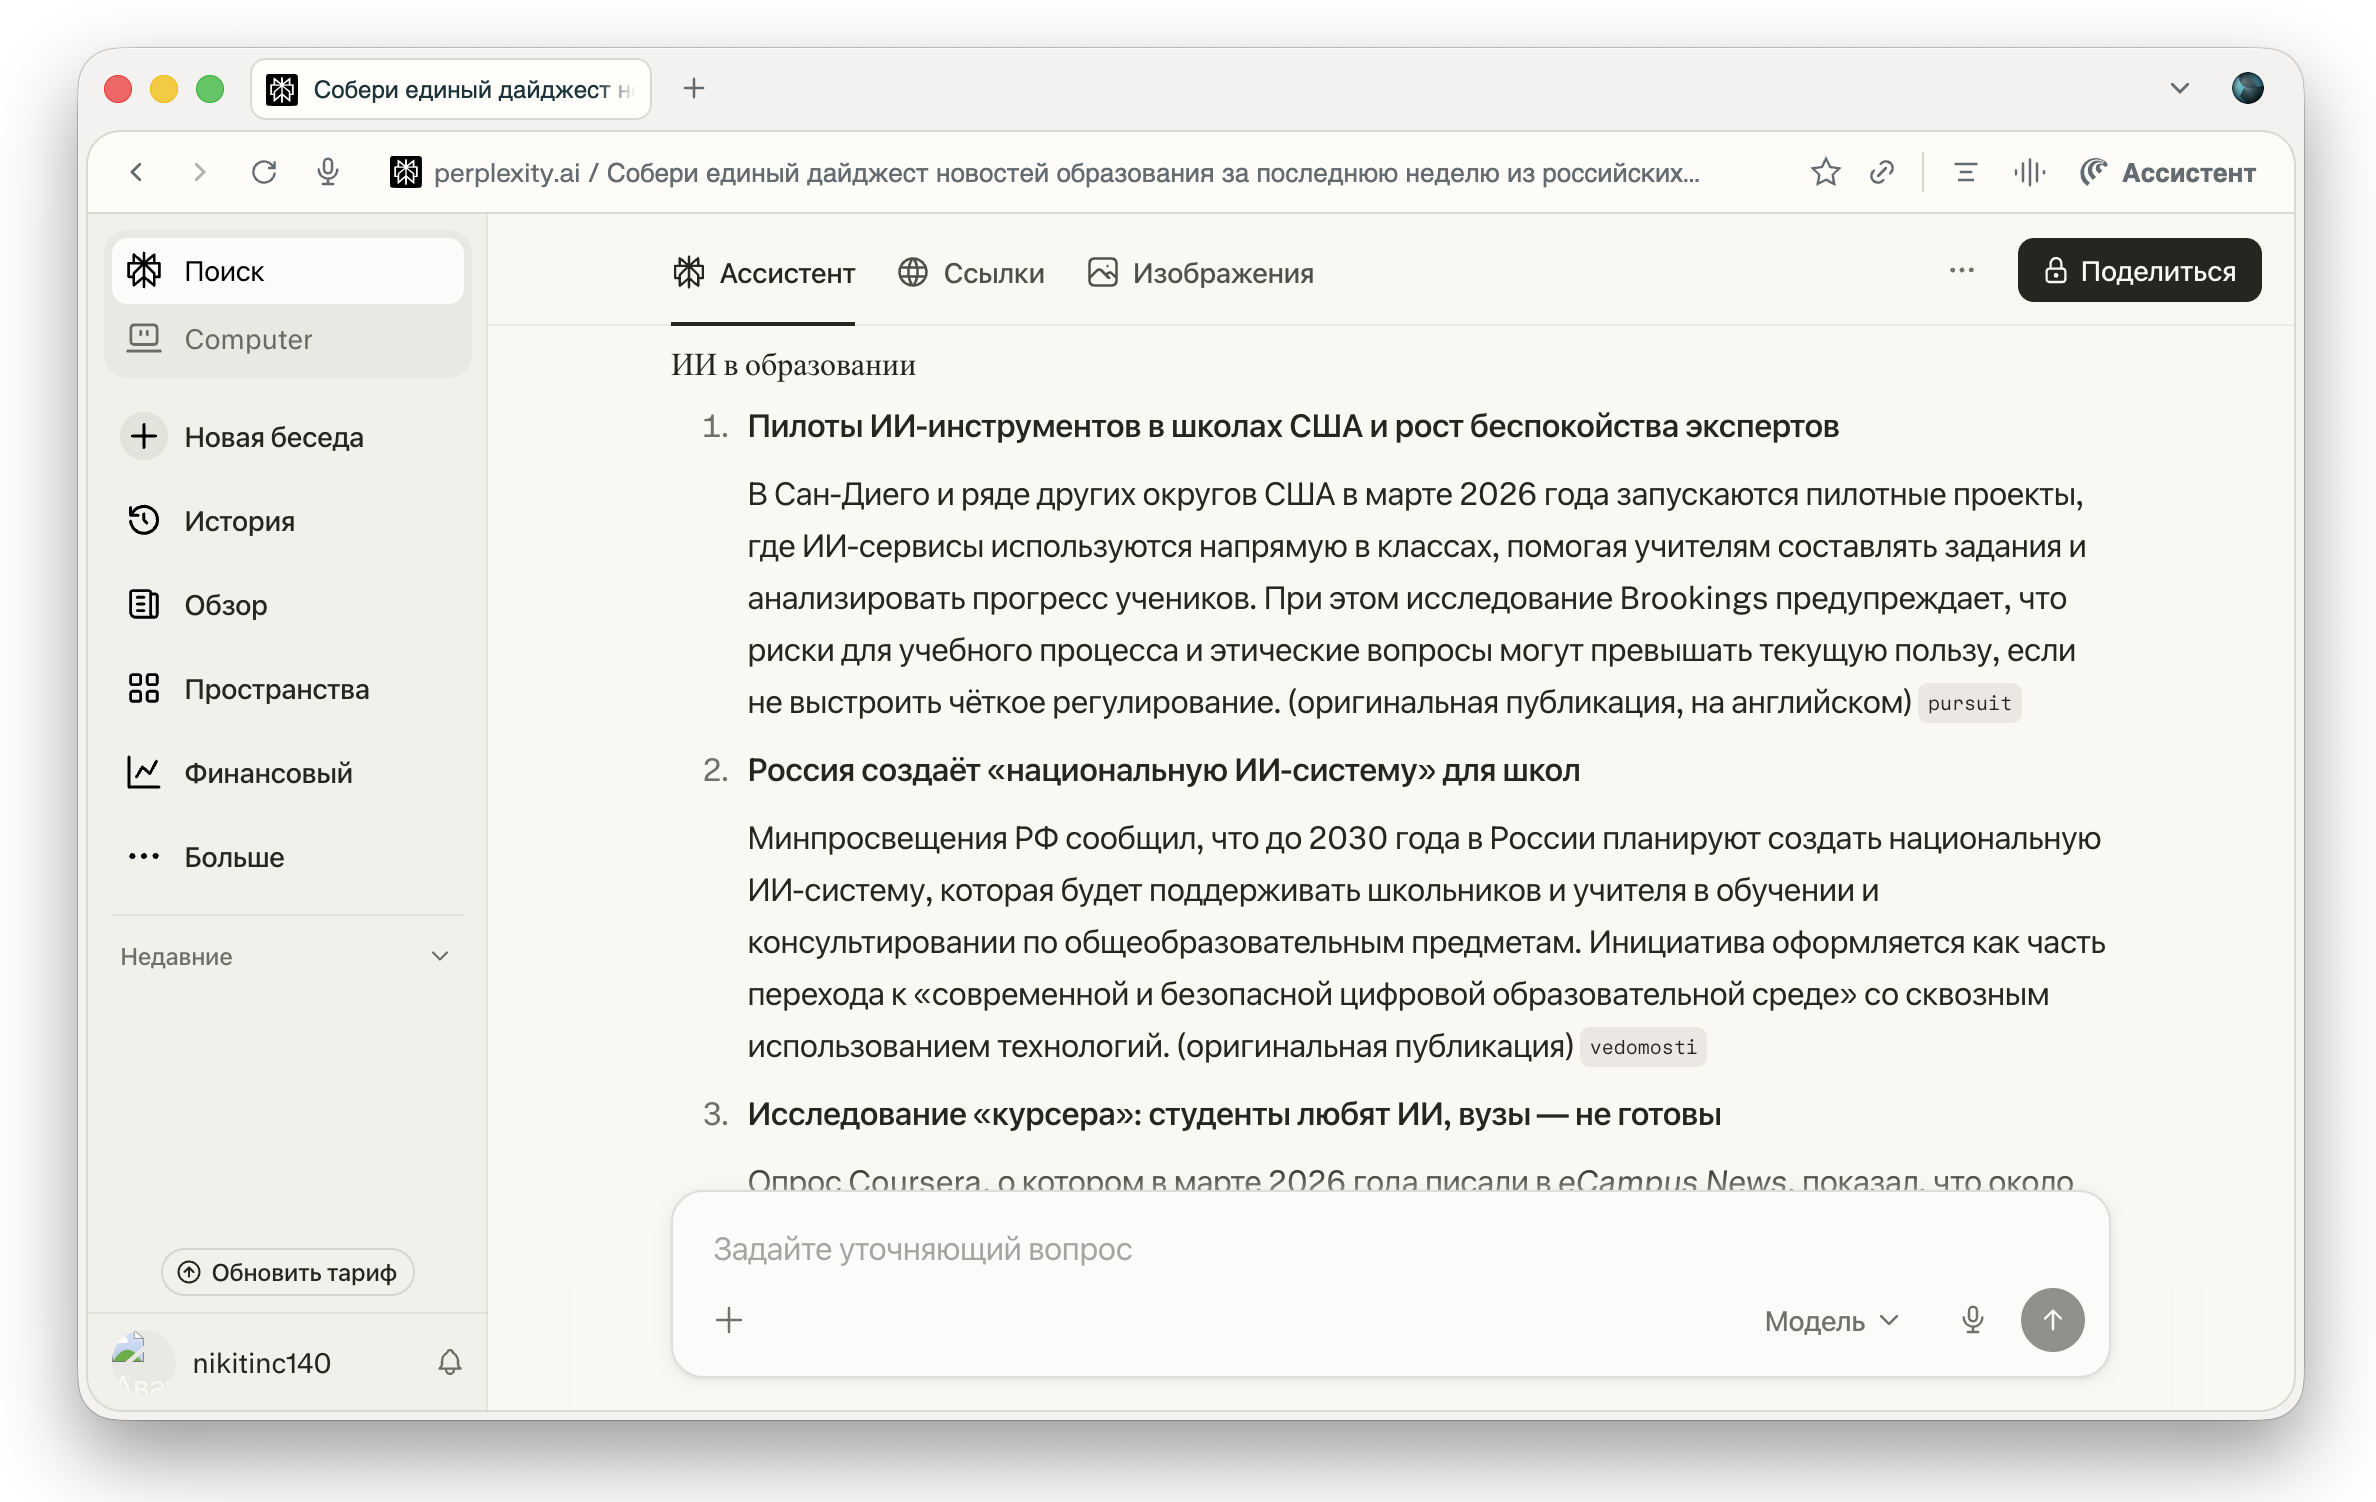Switch to the Ассистент tab
The image size is (2376, 1502).
point(763,273)
